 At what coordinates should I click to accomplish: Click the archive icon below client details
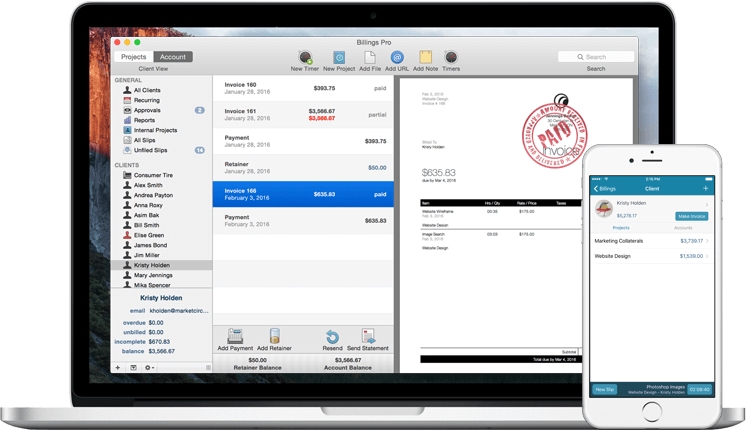coord(133,368)
